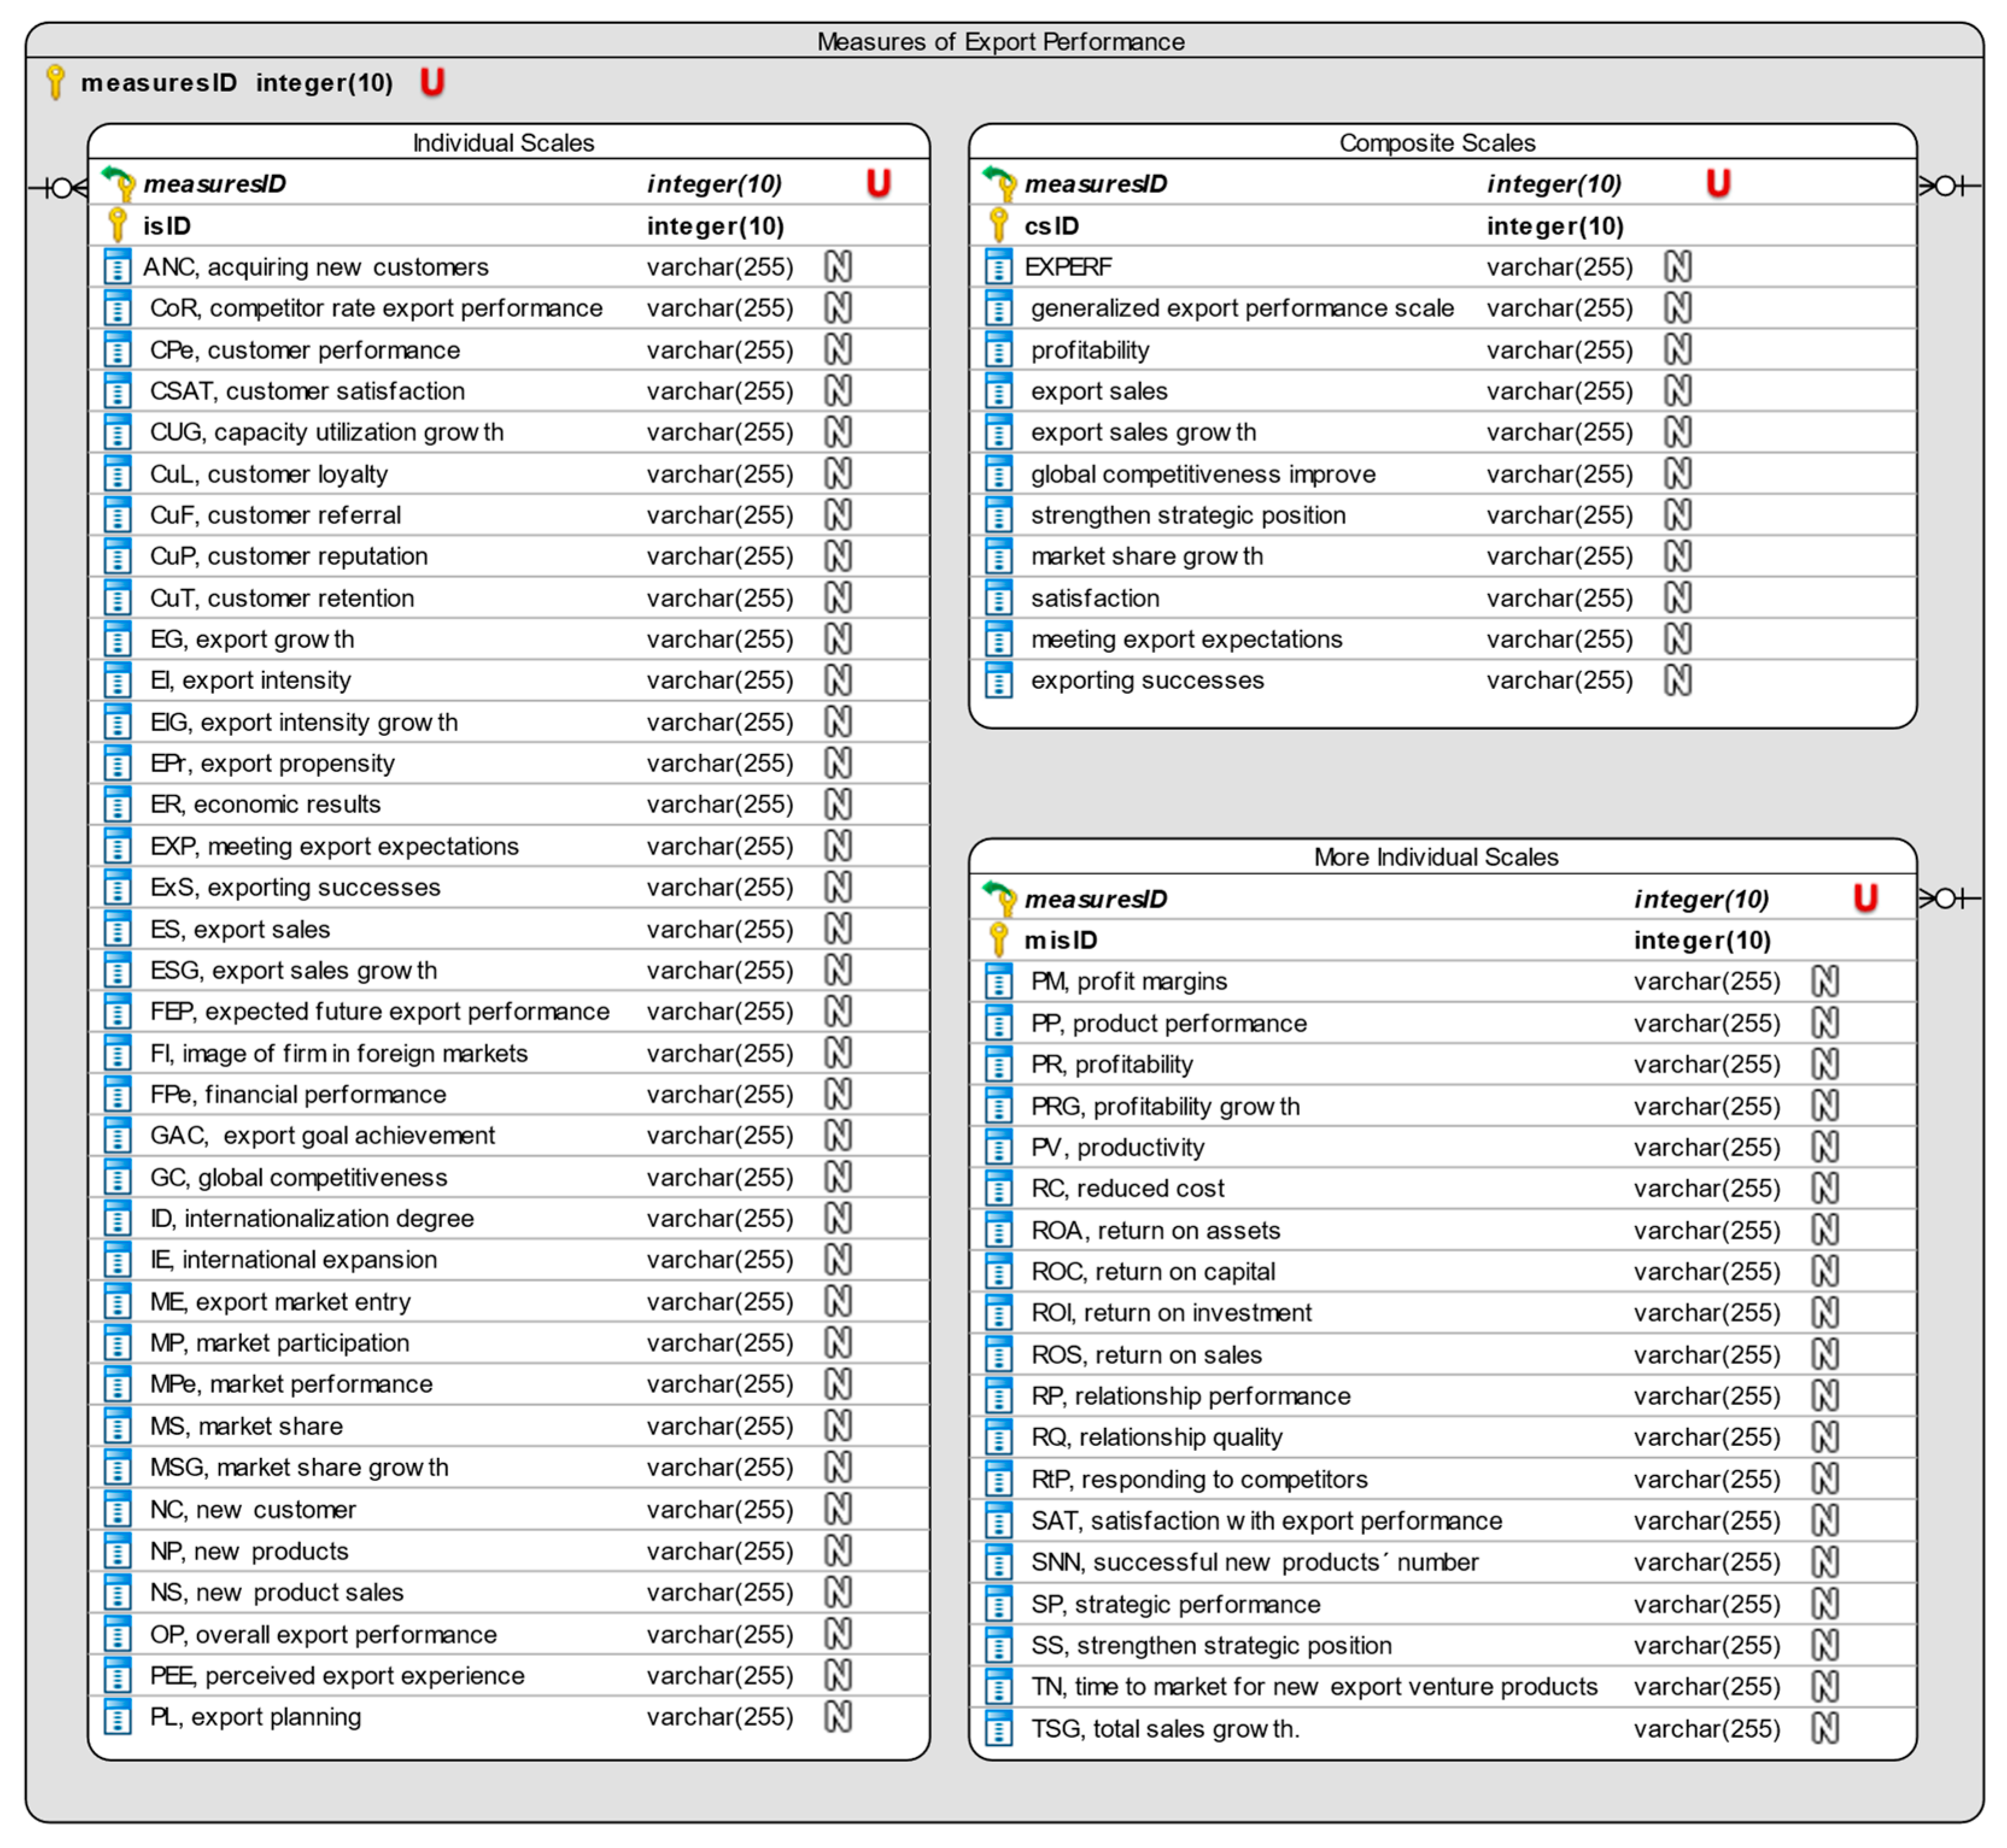2007x1848 pixels.
Task: Click the primary key icon beside measuresID at top
Action: click(x=56, y=82)
